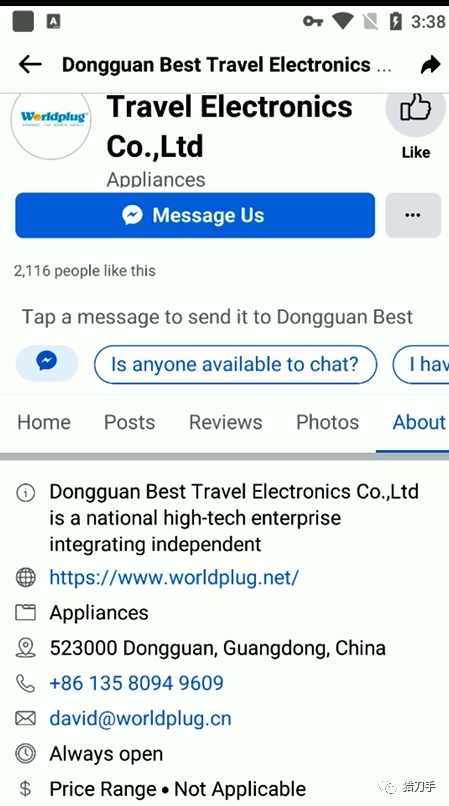This screenshot has width=449, height=806.
Task: Open the worldplug.net website link
Action: pos(174,578)
